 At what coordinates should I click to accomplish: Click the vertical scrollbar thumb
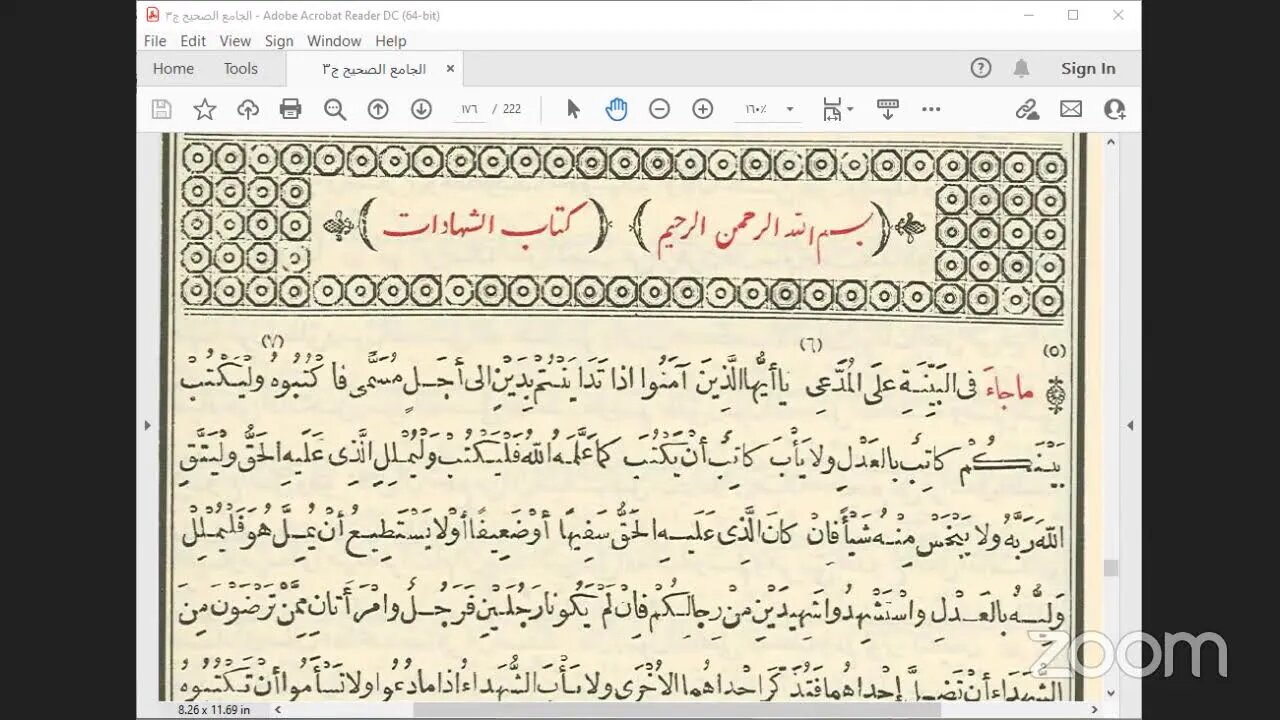point(1110,567)
